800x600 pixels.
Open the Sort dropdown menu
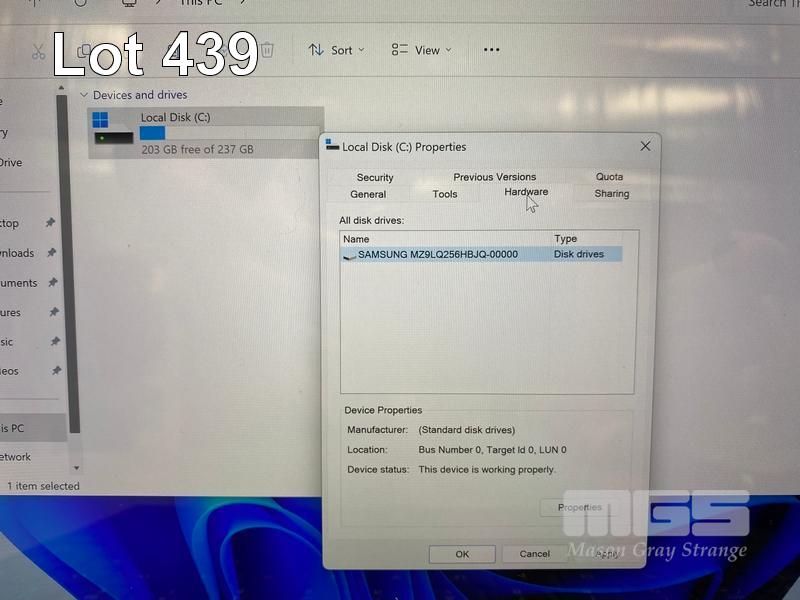(337, 50)
